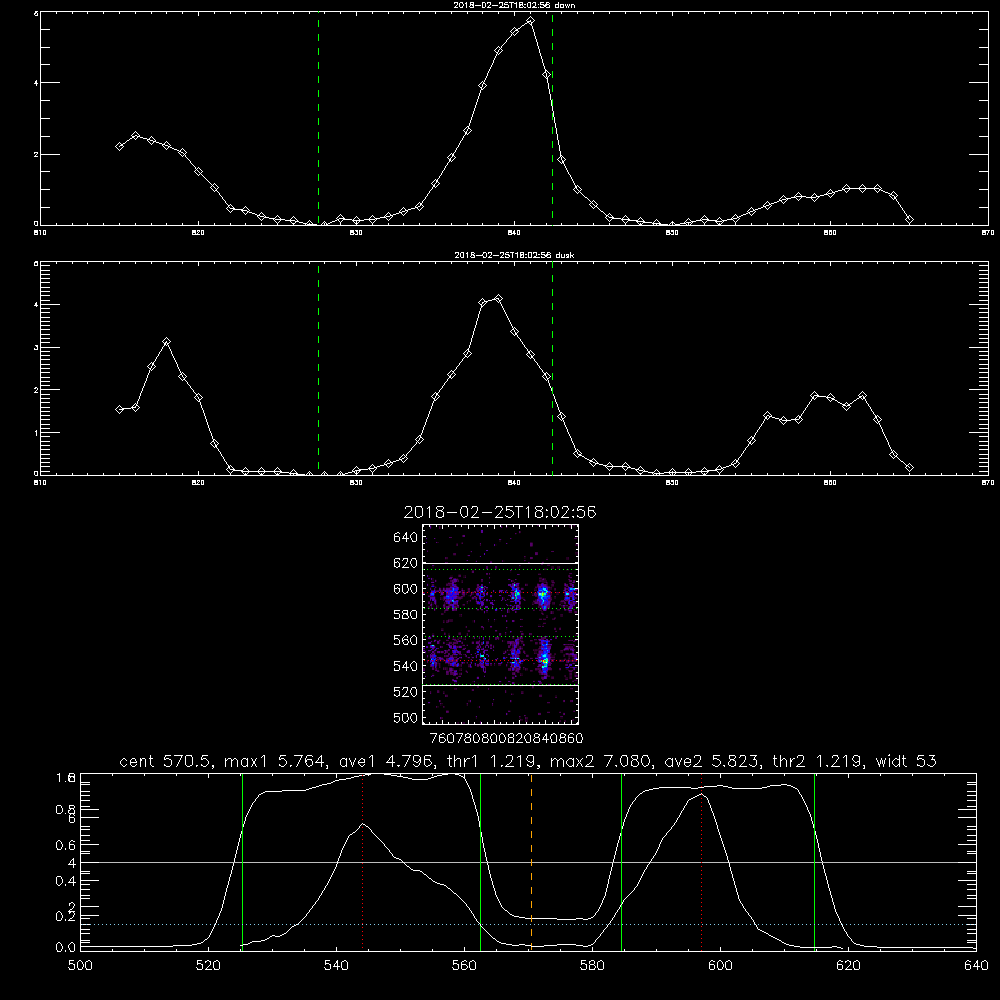This screenshot has width=1000, height=1000.
Task: Select the "ave2 5.823" value
Action: click(x=713, y=761)
